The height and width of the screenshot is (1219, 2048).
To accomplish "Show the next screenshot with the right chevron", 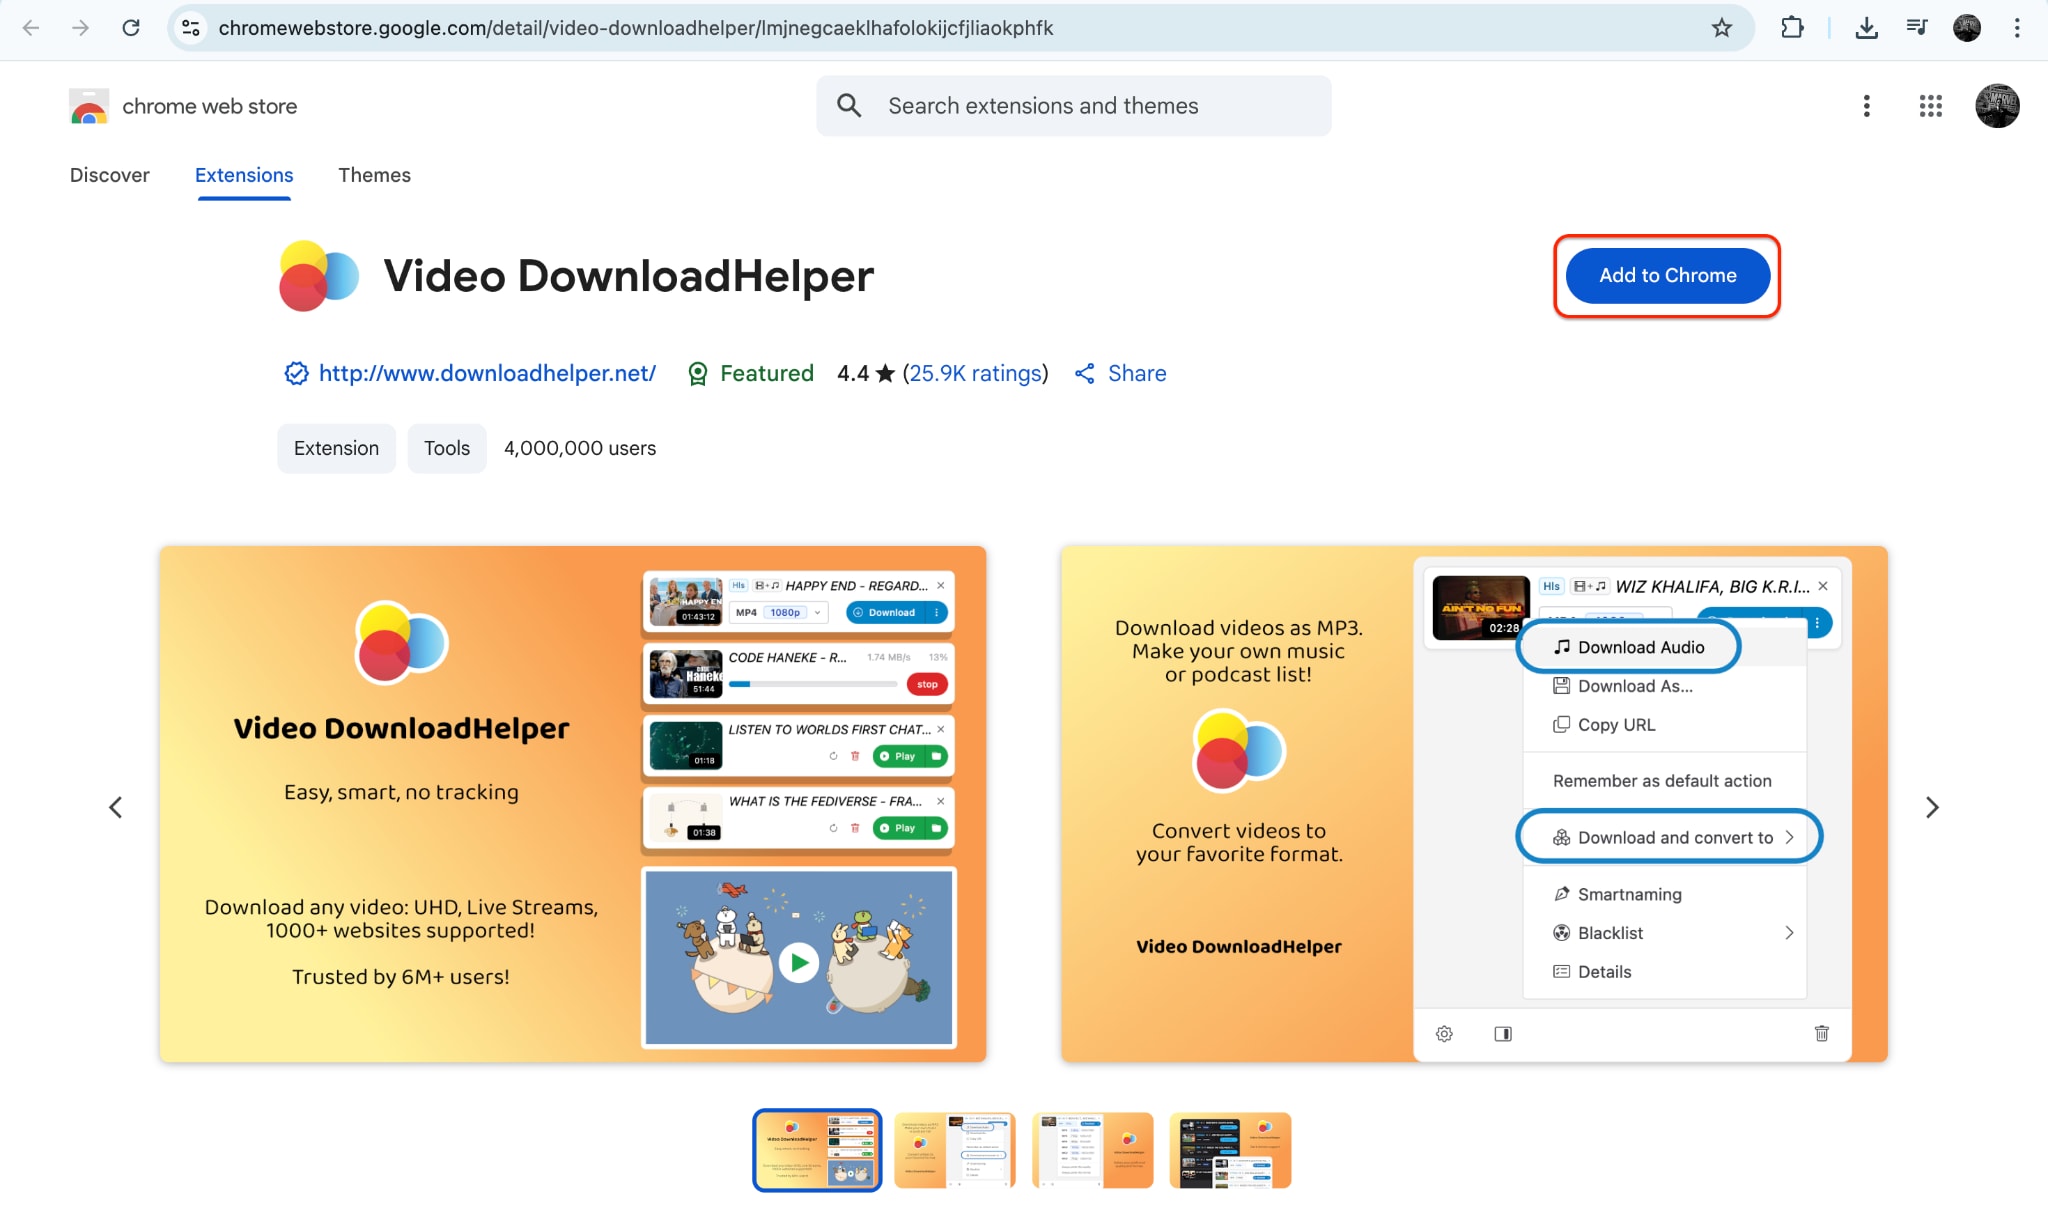I will (x=1931, y=807).
